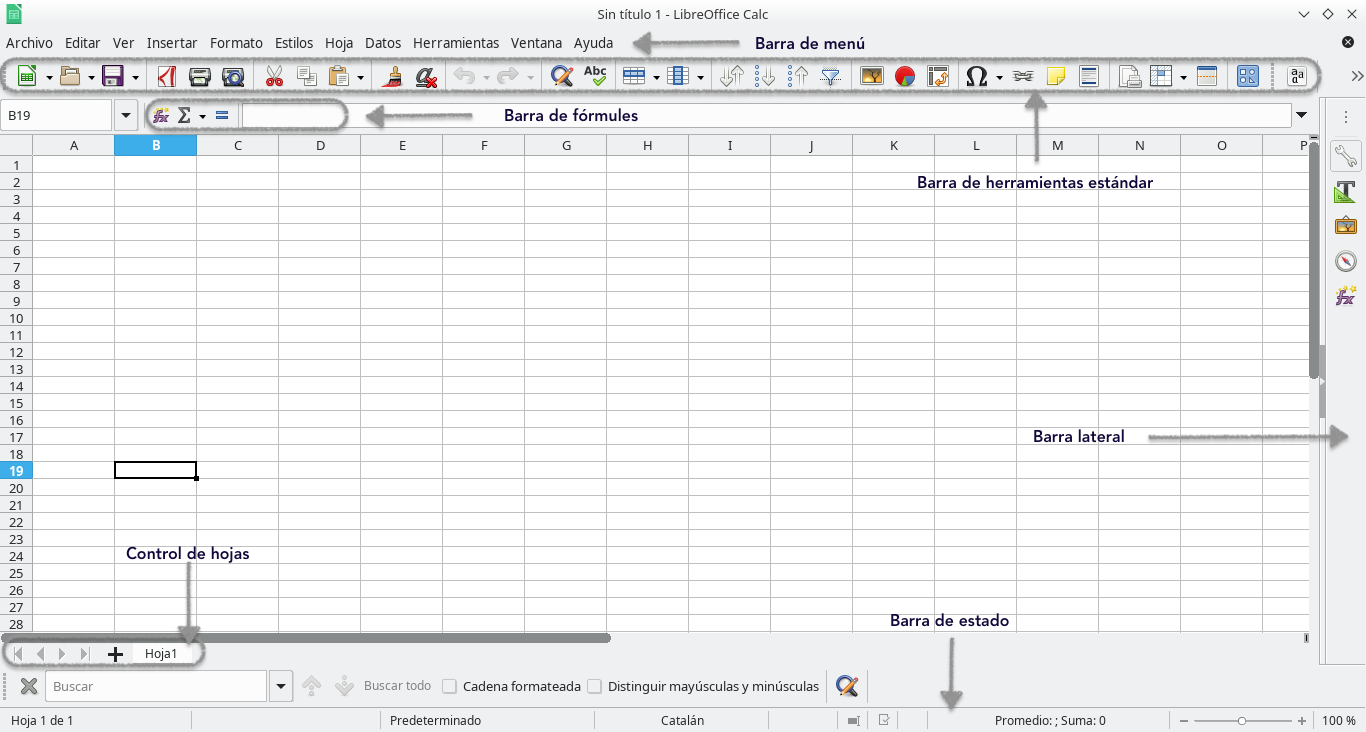
Task: Click the New spreadsheet icon
Action: [x=27, y=76]
